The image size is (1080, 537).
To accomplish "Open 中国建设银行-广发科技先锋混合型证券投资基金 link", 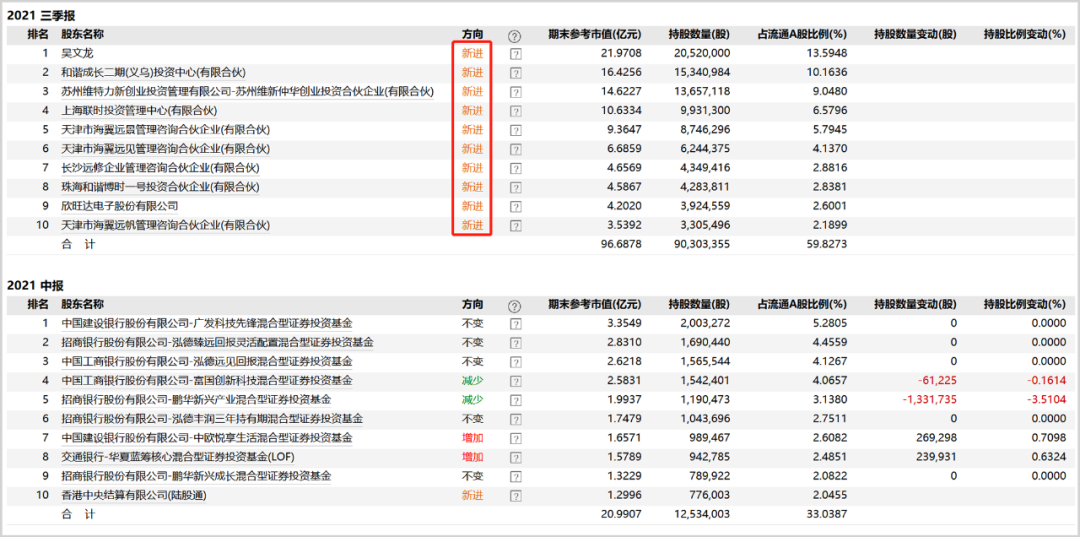I will click(x=207, y=323).
